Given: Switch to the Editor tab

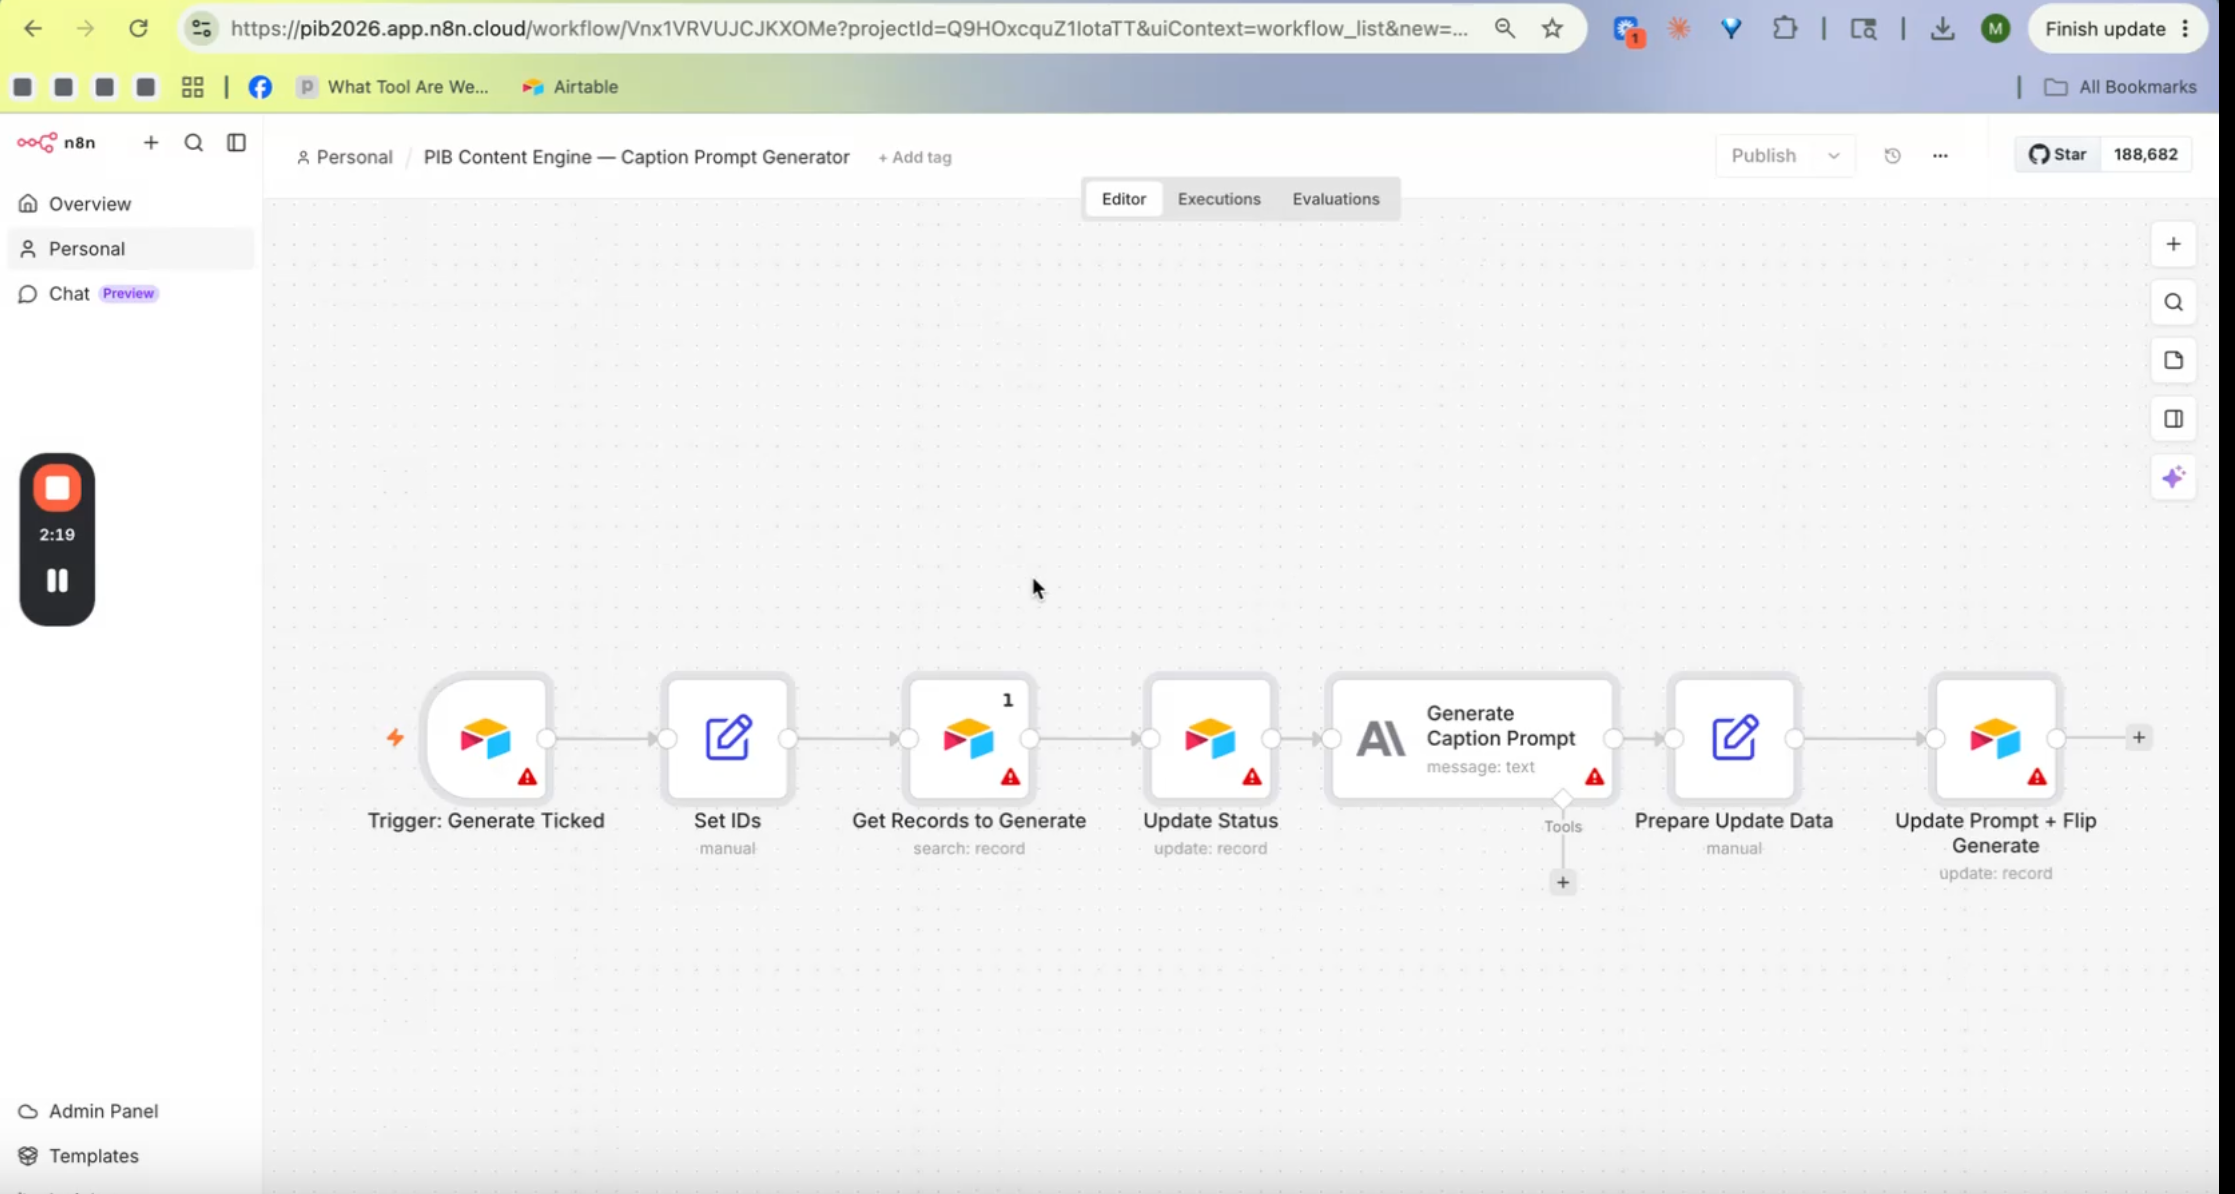Looking at the screenshot, I should click(1124, 199).
